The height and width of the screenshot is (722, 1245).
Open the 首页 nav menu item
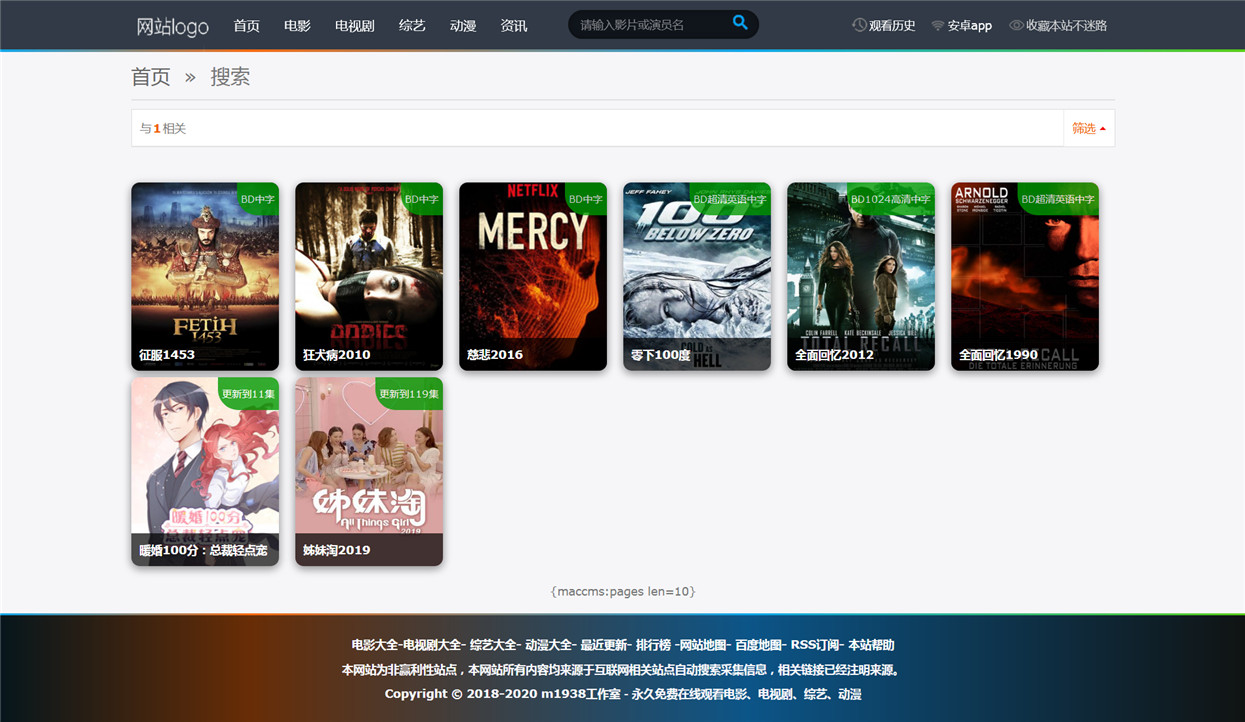[246, 26]
